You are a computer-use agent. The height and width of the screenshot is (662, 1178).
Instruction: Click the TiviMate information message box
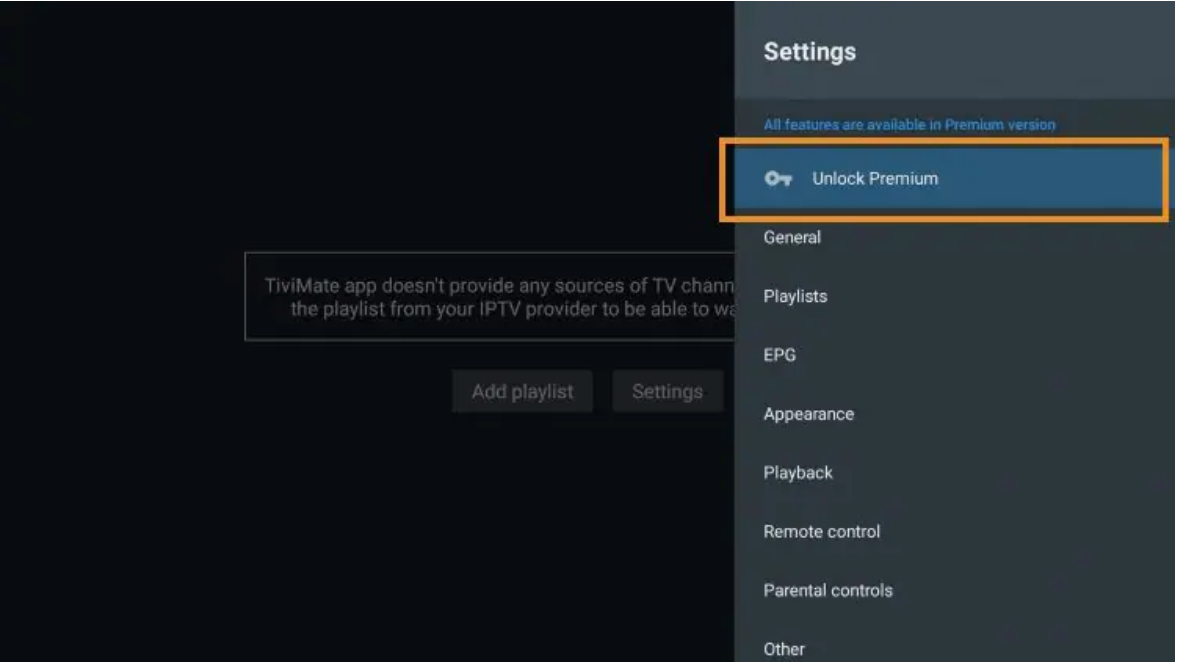(490, 297)
